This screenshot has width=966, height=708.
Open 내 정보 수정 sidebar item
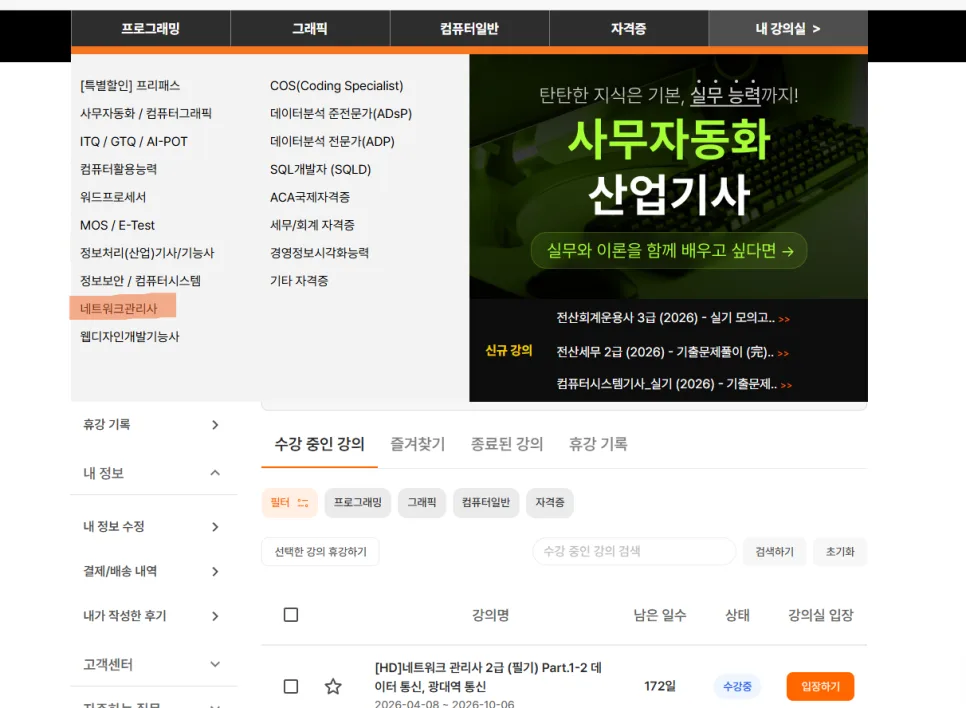[x=153, y=527]
